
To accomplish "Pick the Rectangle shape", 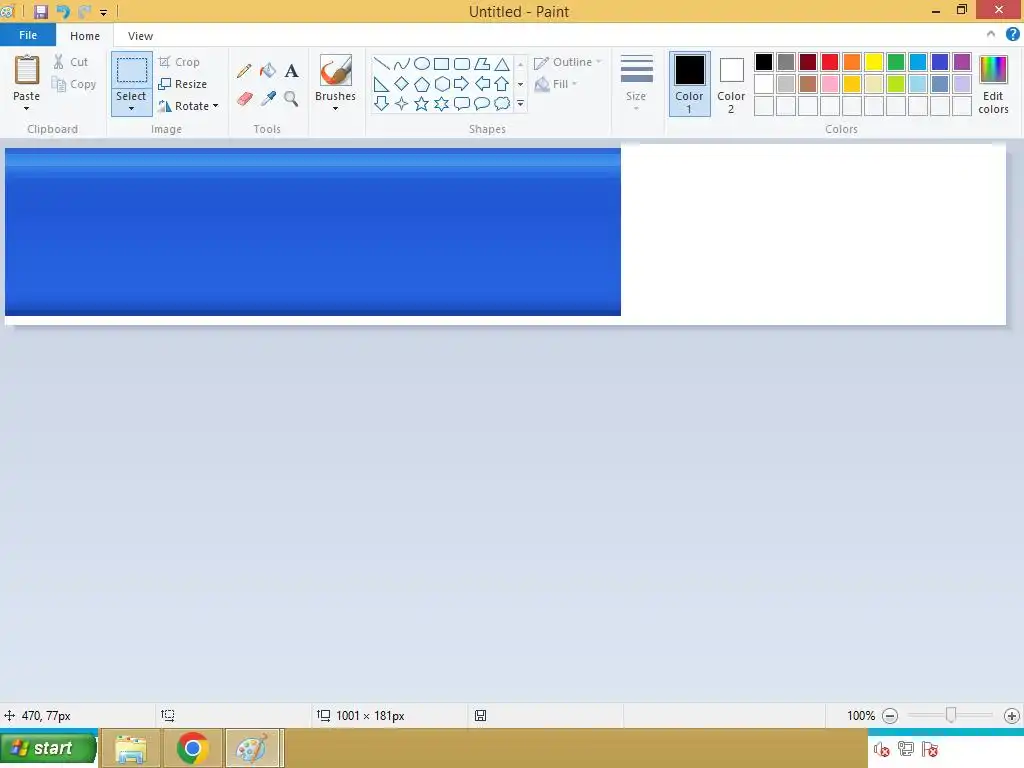I will click(441, 63).
